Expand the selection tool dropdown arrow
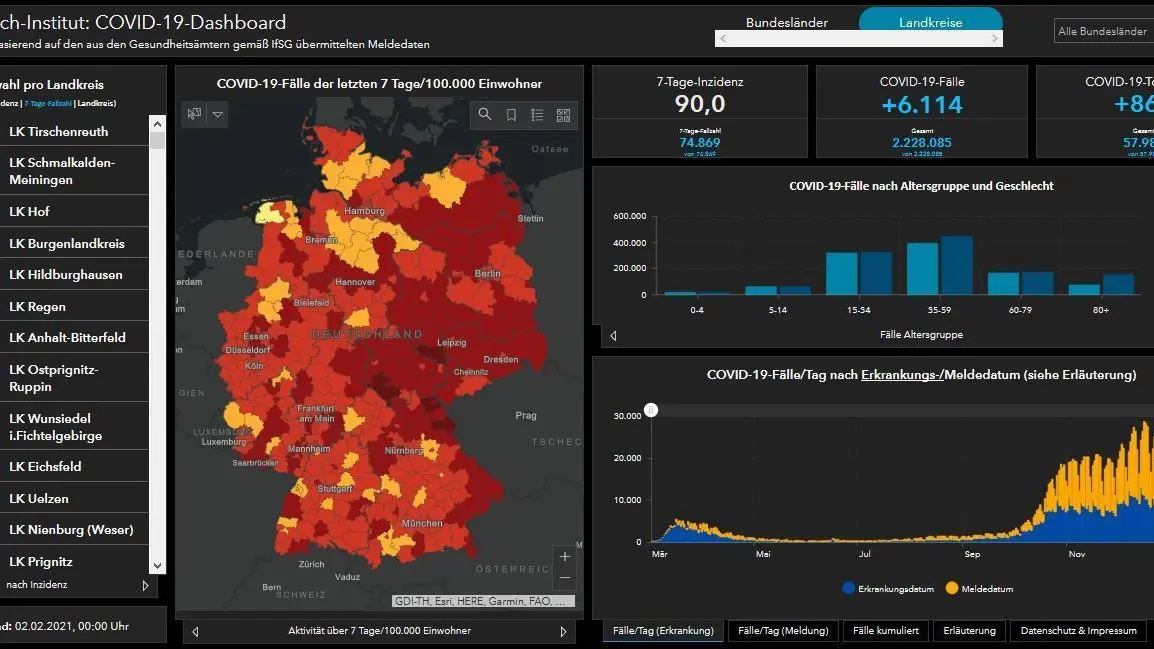The width and height of the screenshot is (1154, 649). tap(218, 115)
